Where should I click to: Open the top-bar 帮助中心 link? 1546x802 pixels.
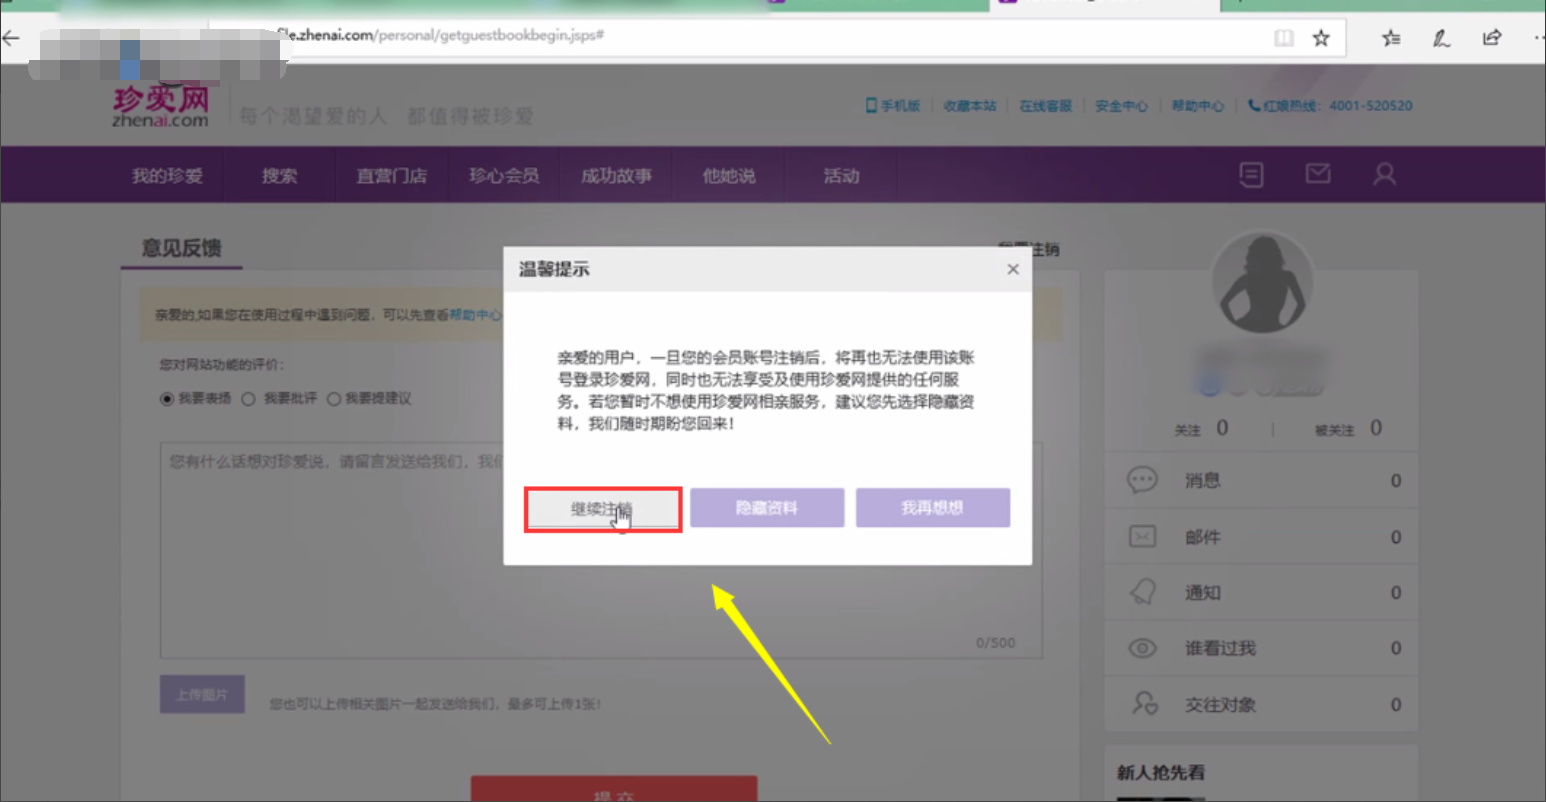coord(1198,105)
